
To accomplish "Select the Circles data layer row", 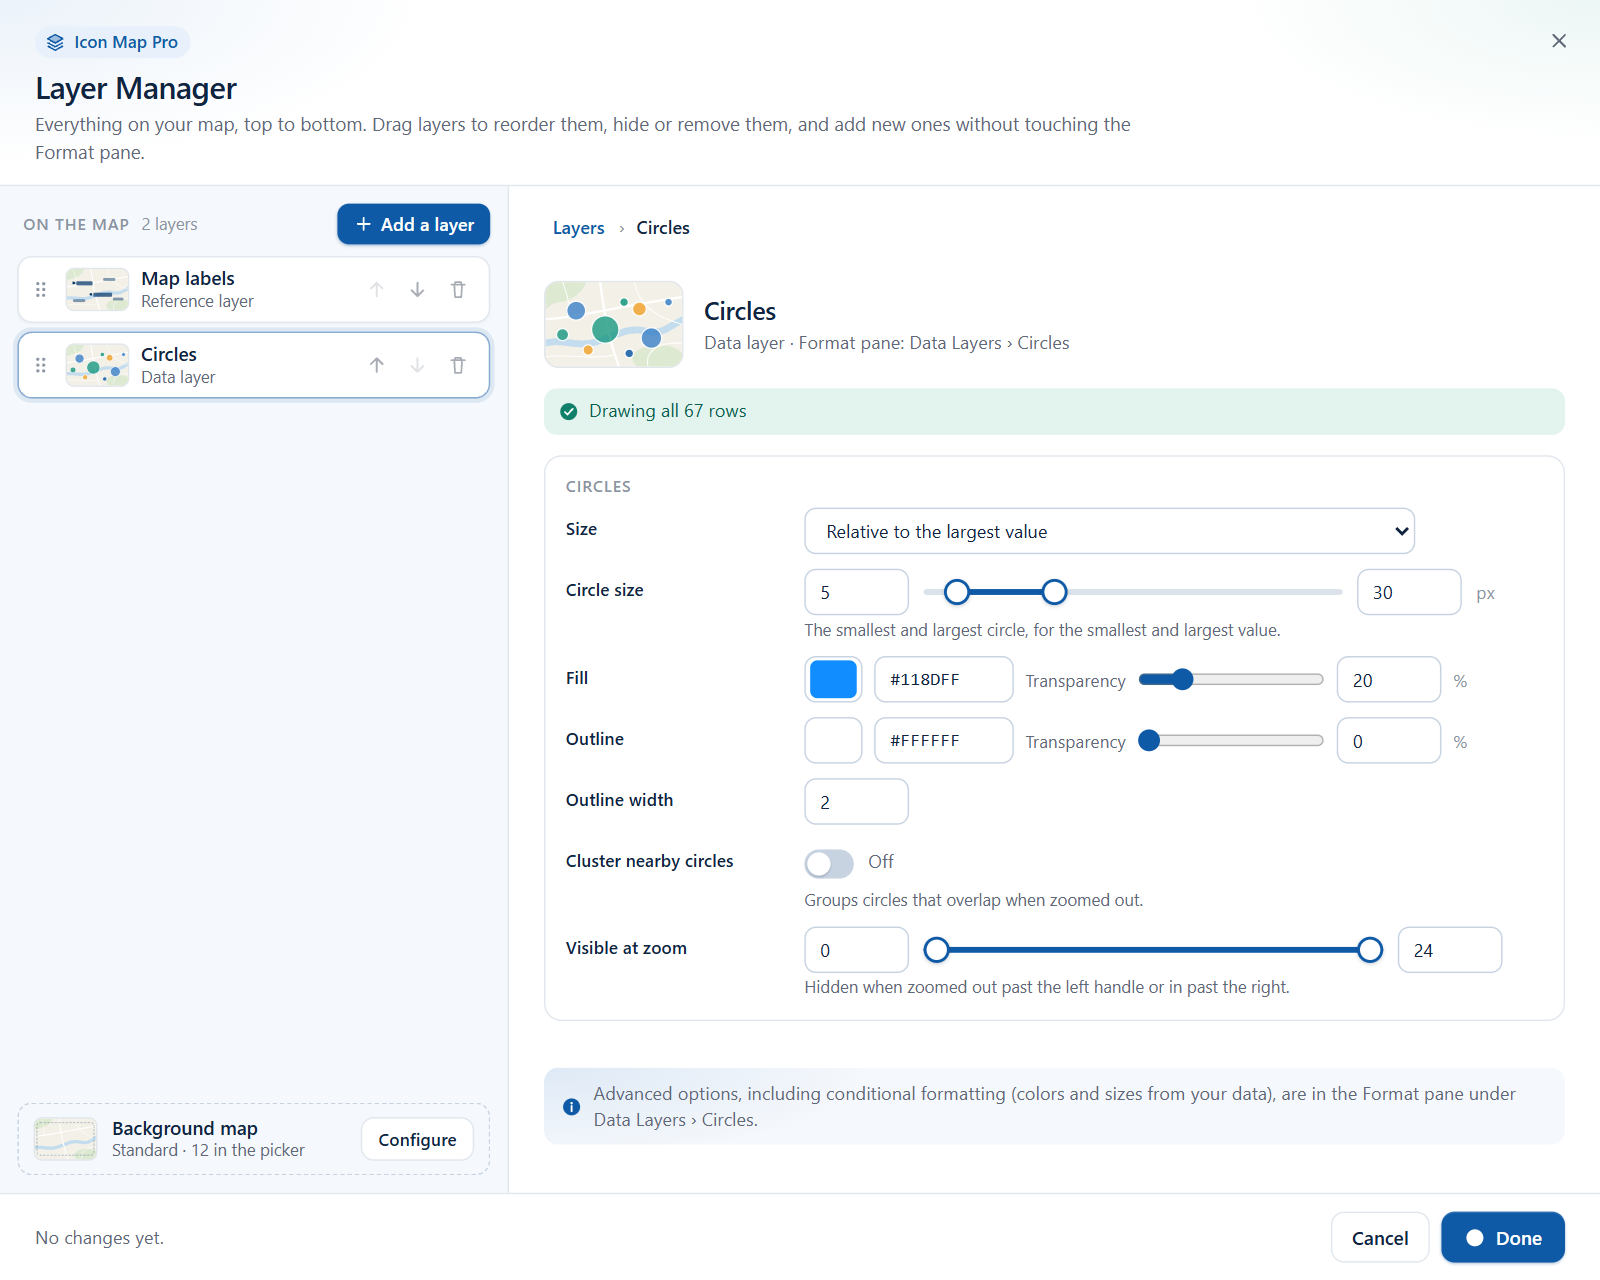I will (x=254, y=366).
